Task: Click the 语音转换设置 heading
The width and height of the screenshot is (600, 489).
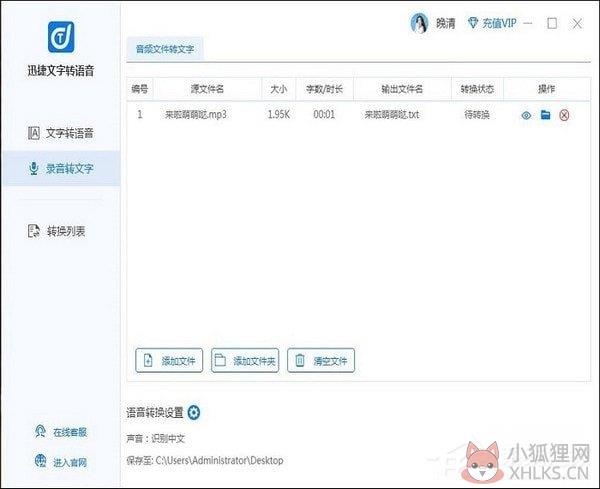Action: click(x=155, y=412)
